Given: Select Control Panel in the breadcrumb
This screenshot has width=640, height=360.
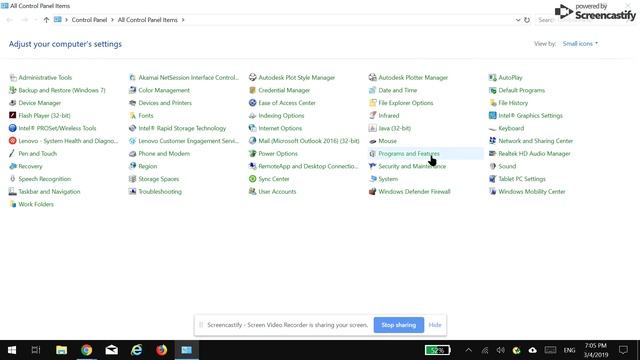Looking at the screenshot, I should (x=89, y=20).
